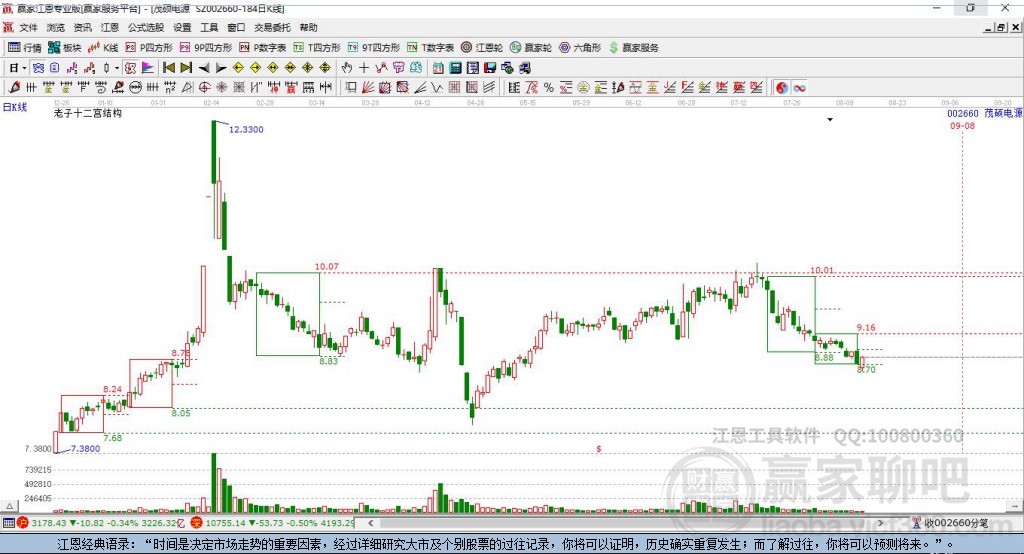Jump to first bar icon

click(x=169, y=68)
